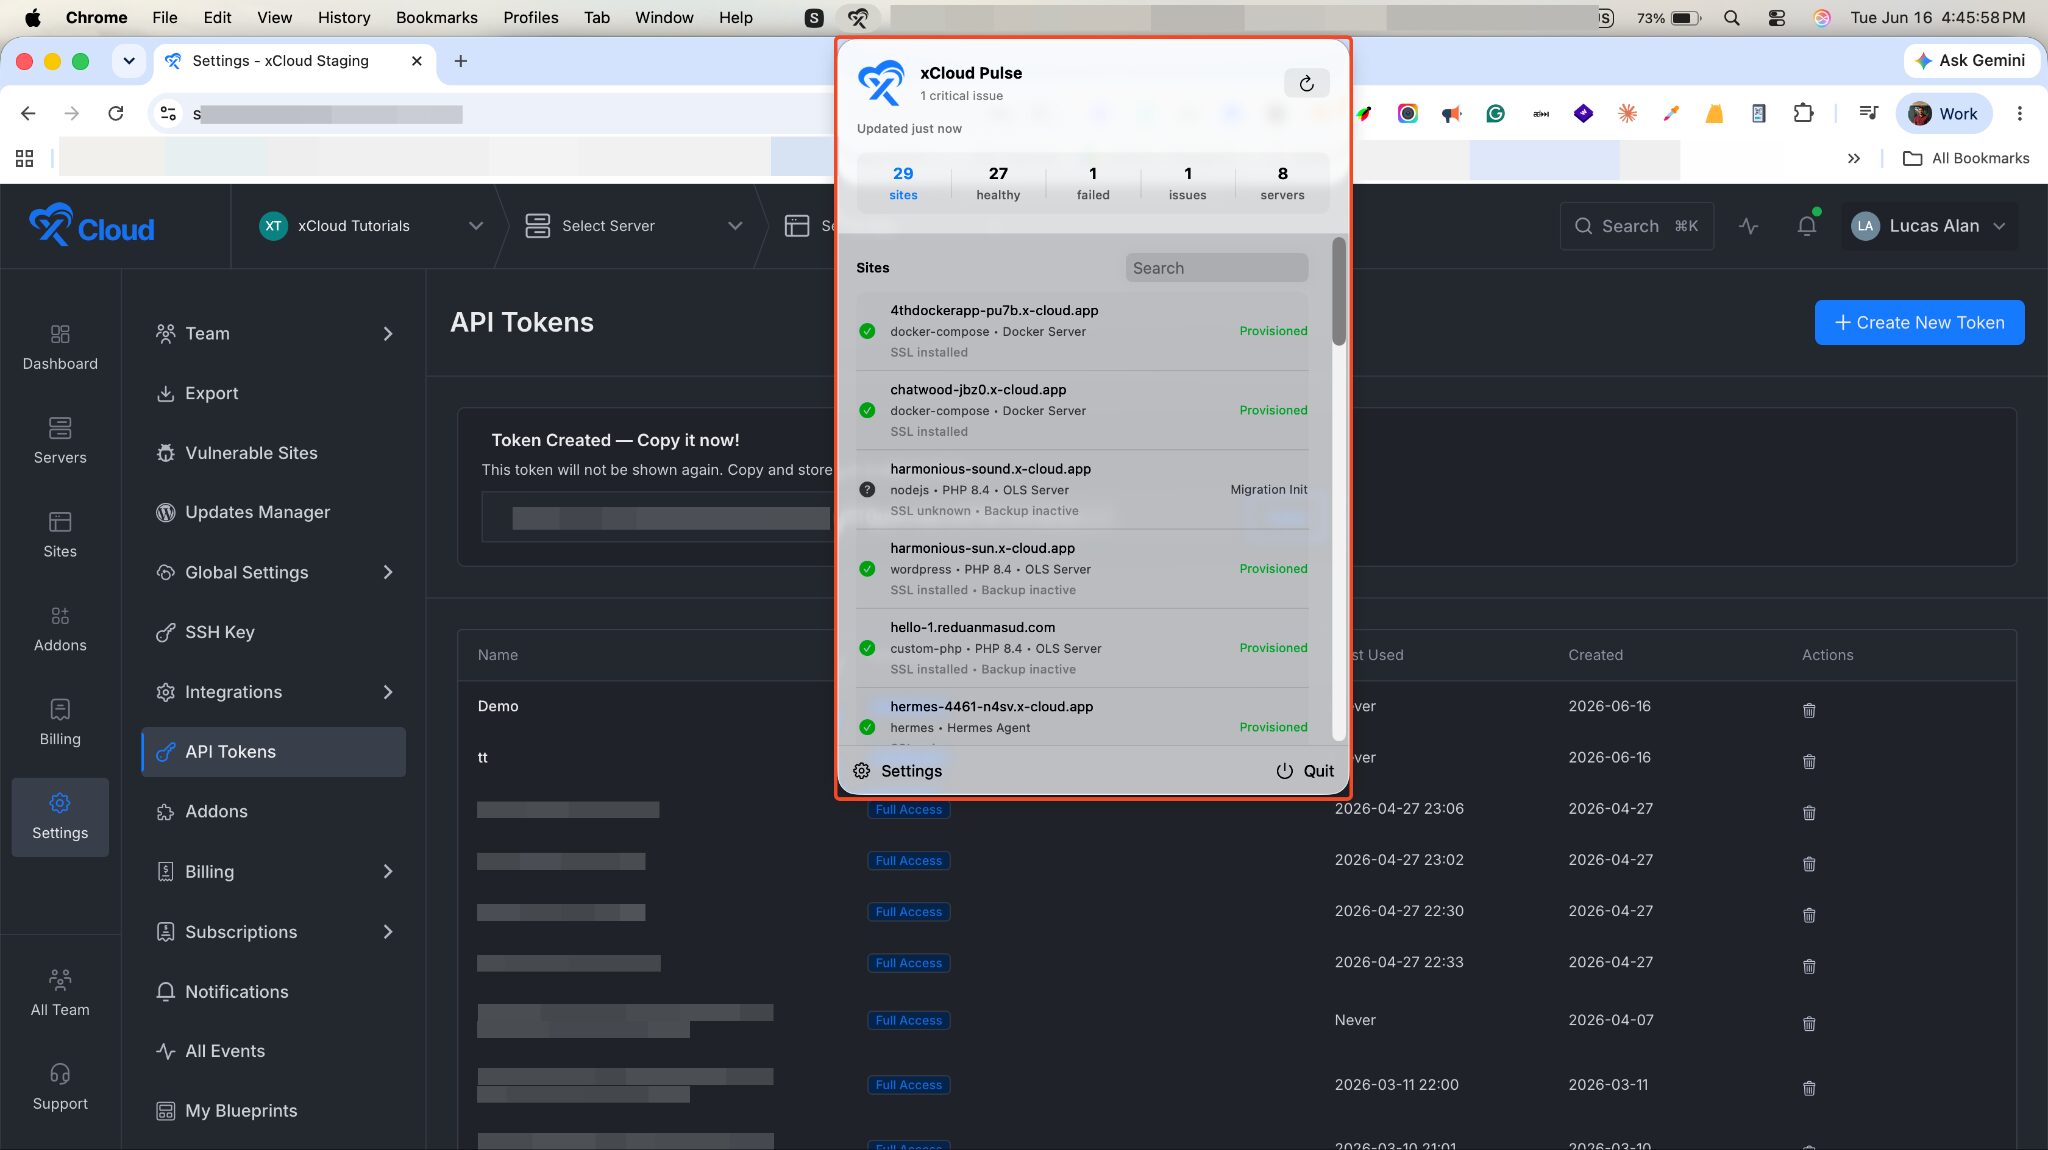The height and width of the screenshot is (1150, 2048).
Task: Open harmonious-sun.x-cloud.app site row
Action: coord(1082,568)
